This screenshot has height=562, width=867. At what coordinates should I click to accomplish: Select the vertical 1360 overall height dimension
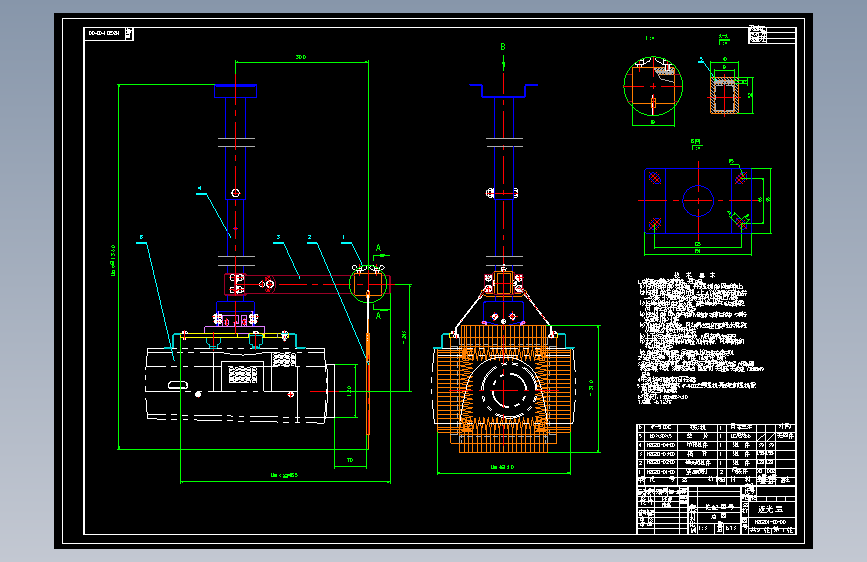pos(113,261)
